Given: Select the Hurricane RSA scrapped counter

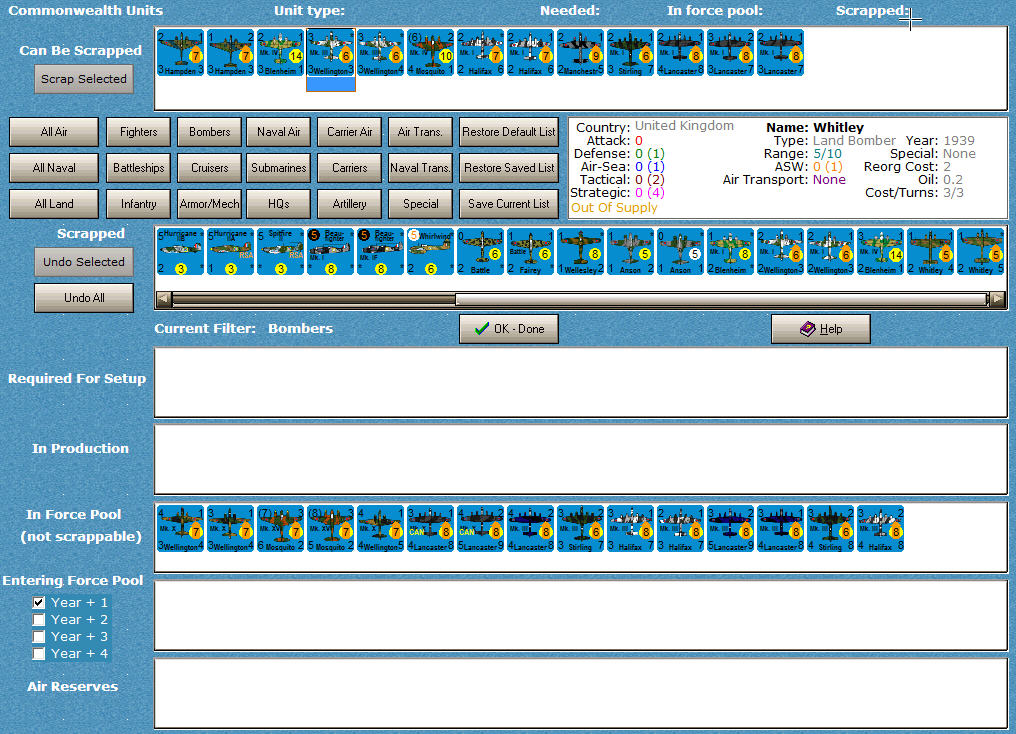Looking at the screenshot, I should point(231,251).
